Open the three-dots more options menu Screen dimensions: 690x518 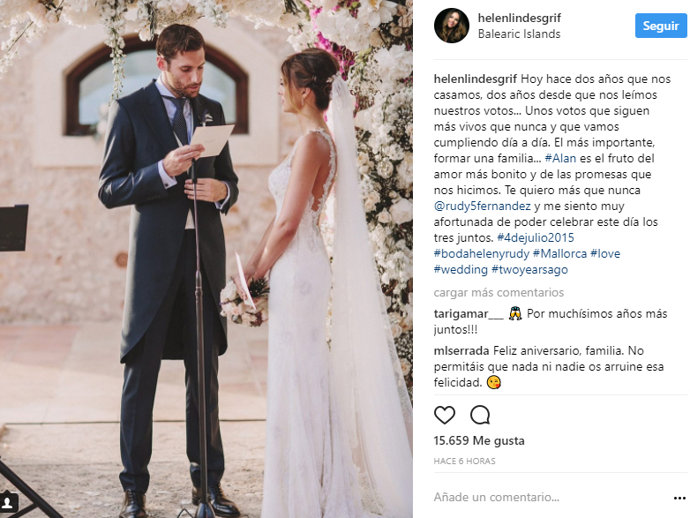679,498
